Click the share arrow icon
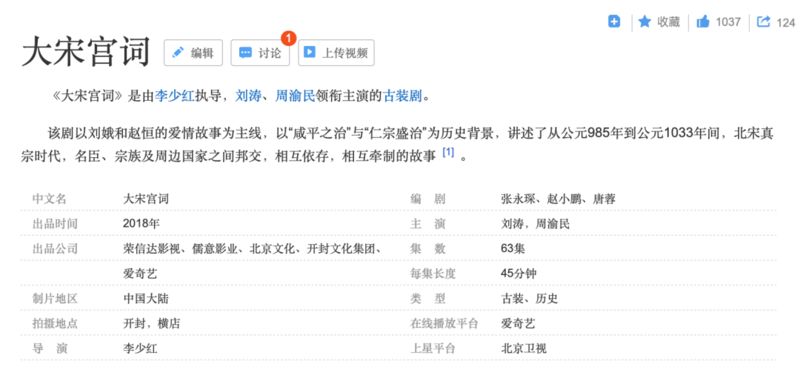This screenshot has width=800, height=370. tap(763, 22)
